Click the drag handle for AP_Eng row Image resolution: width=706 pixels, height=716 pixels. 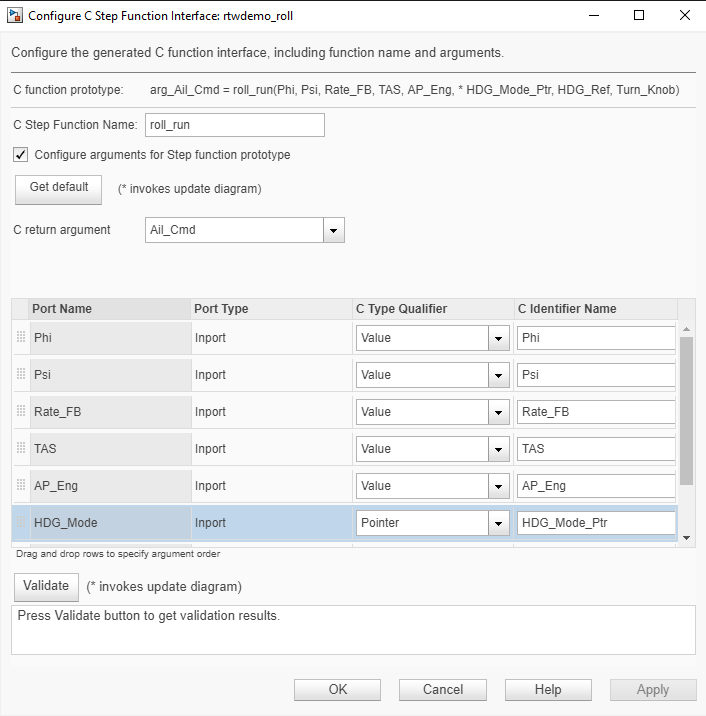pos(21,486)
